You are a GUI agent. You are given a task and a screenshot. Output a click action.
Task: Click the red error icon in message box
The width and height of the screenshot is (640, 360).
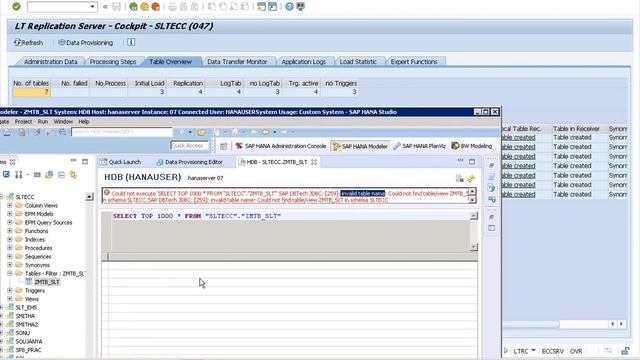click(107, 193)
